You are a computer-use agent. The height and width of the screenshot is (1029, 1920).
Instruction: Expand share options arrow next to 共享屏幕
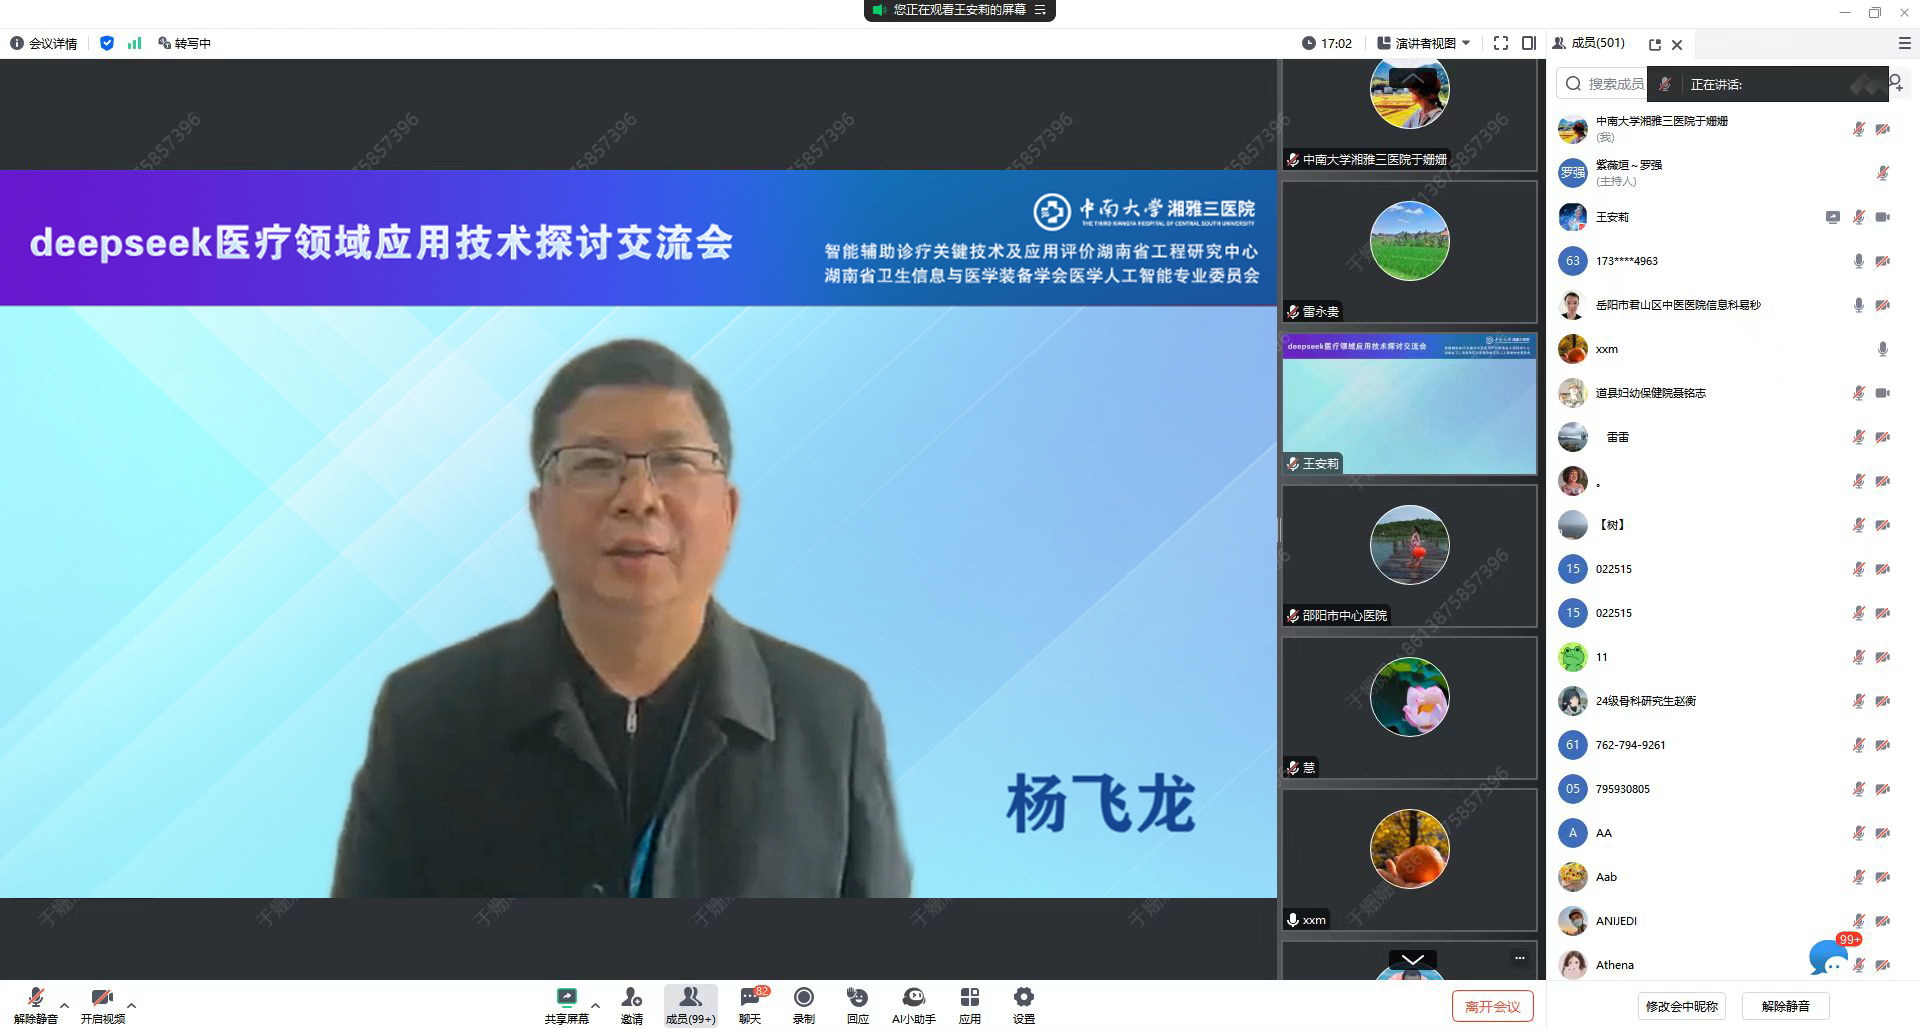(x=595, y=1006)
